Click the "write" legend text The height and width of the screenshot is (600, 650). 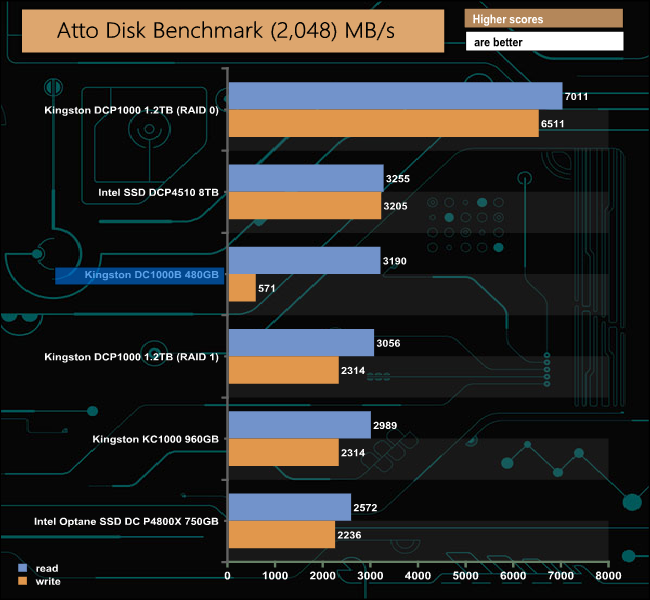pyautogui.click(x=48, y=581)
